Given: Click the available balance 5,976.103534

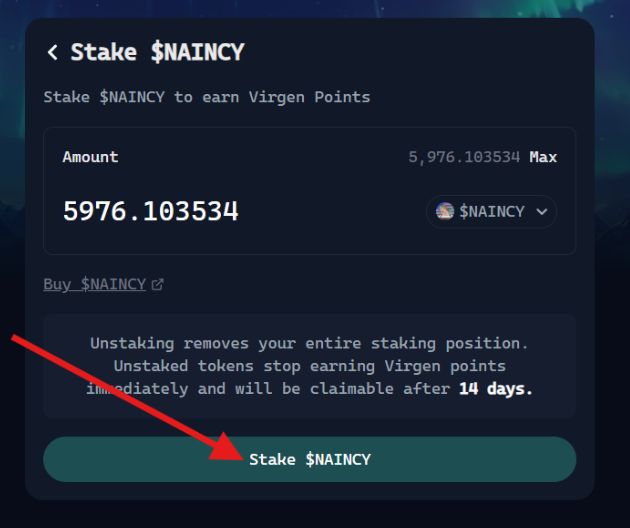Looking at the screenshot, I should point(464,157).
